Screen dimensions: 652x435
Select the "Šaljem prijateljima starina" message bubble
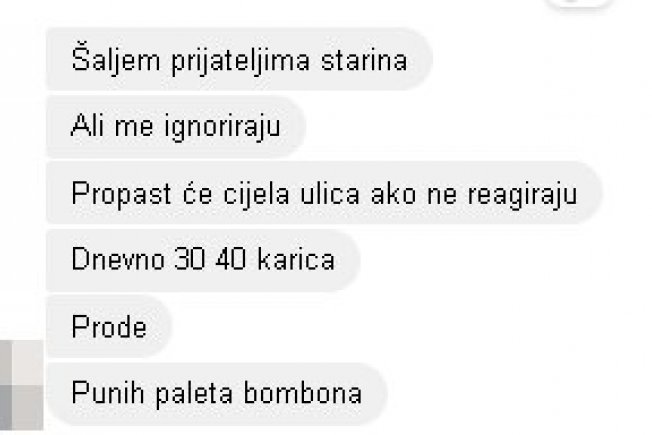pos(239,59)
